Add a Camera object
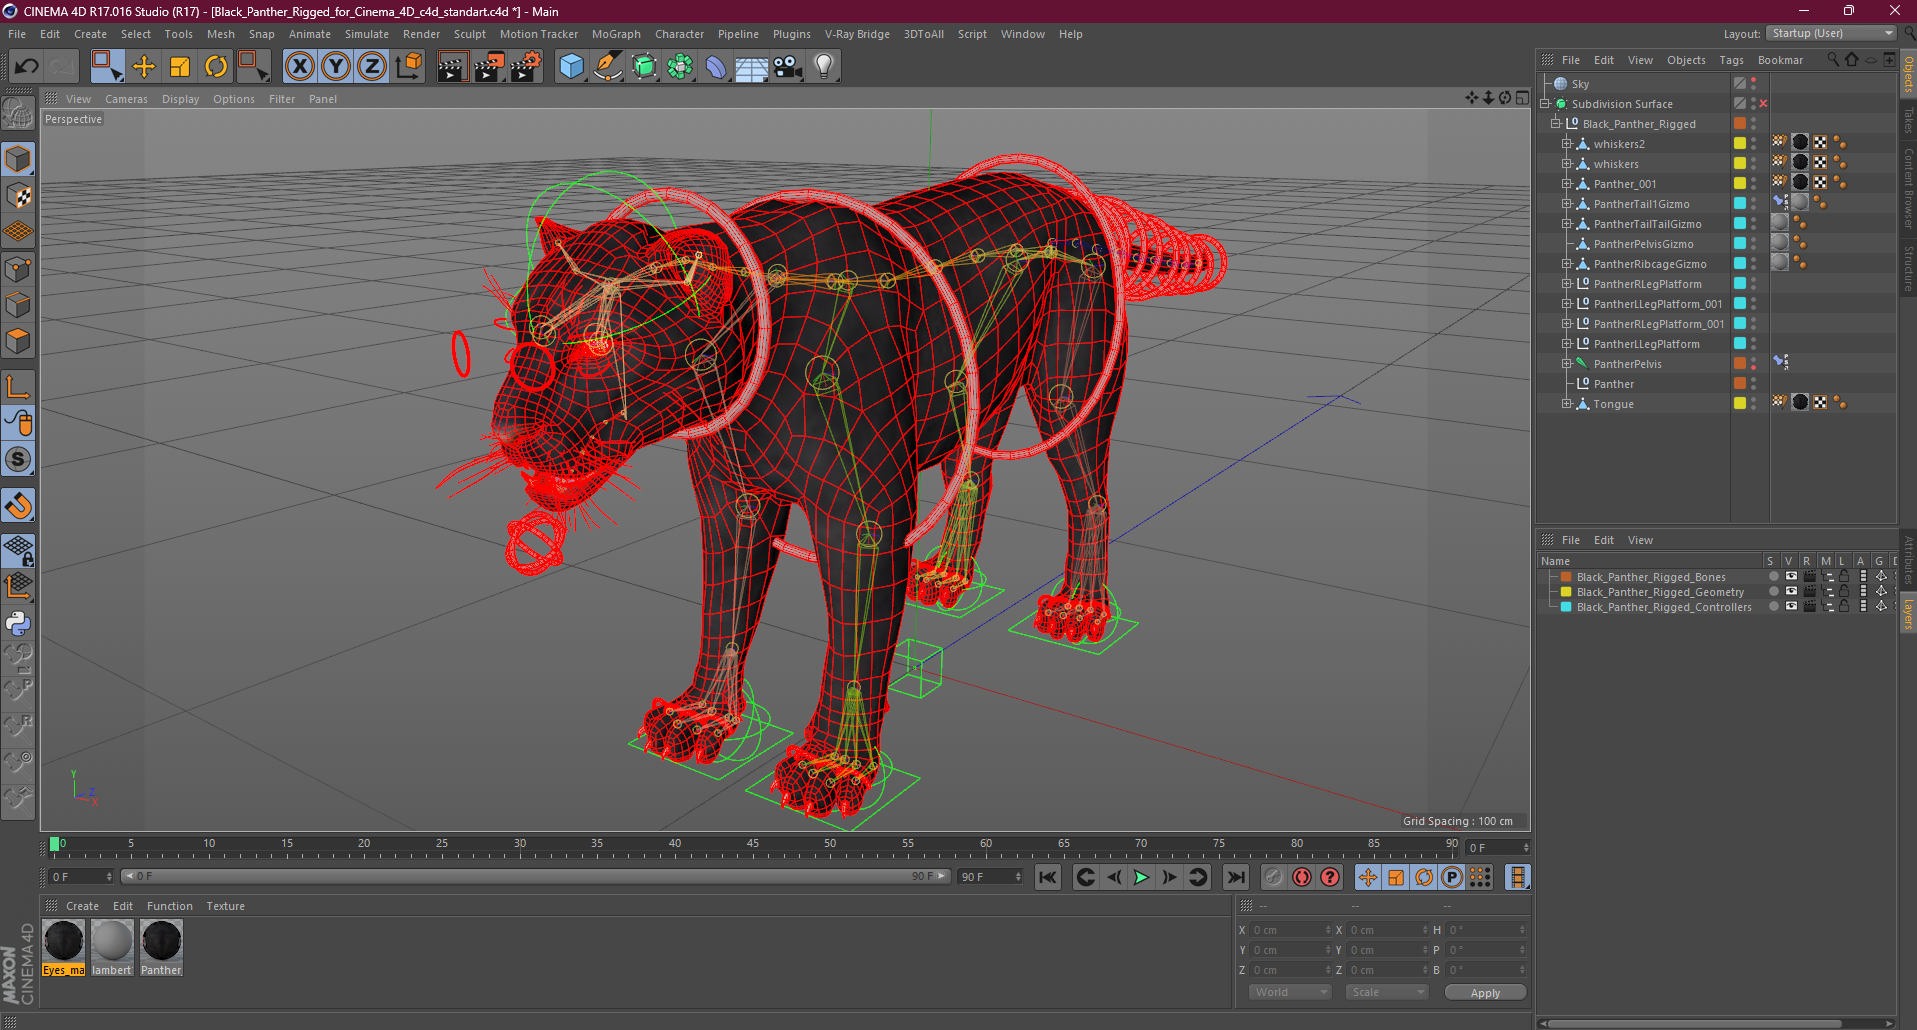This screenshot has width=1917, height=1030. point(788,67)
